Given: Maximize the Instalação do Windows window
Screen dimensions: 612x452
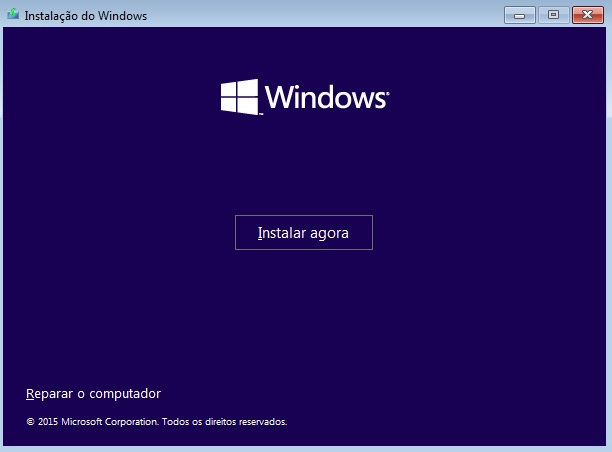Looking at the screenshot, I should tap(553, 15).
